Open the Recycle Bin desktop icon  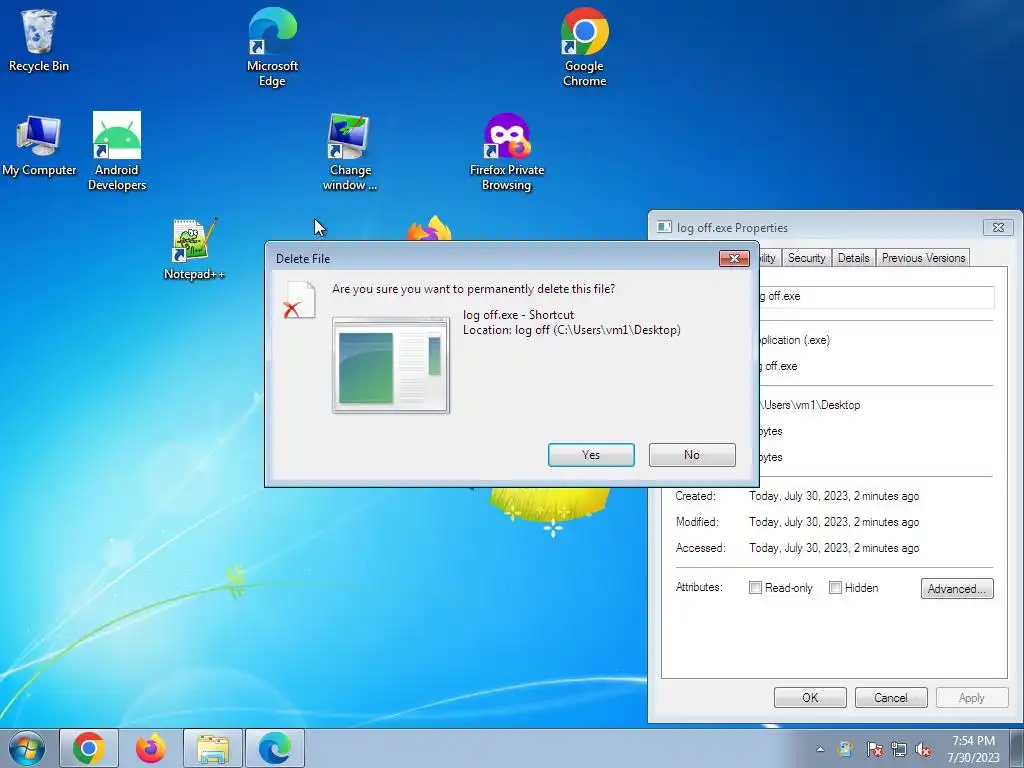click(39, 40)
